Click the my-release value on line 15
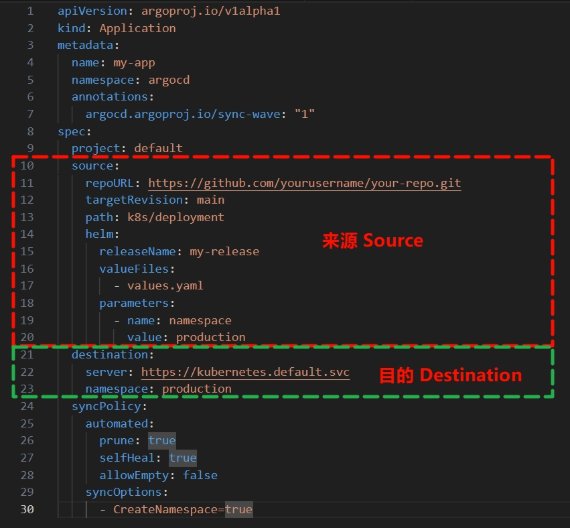The width and height of the screenshot is (570, 528). (225, 251)
